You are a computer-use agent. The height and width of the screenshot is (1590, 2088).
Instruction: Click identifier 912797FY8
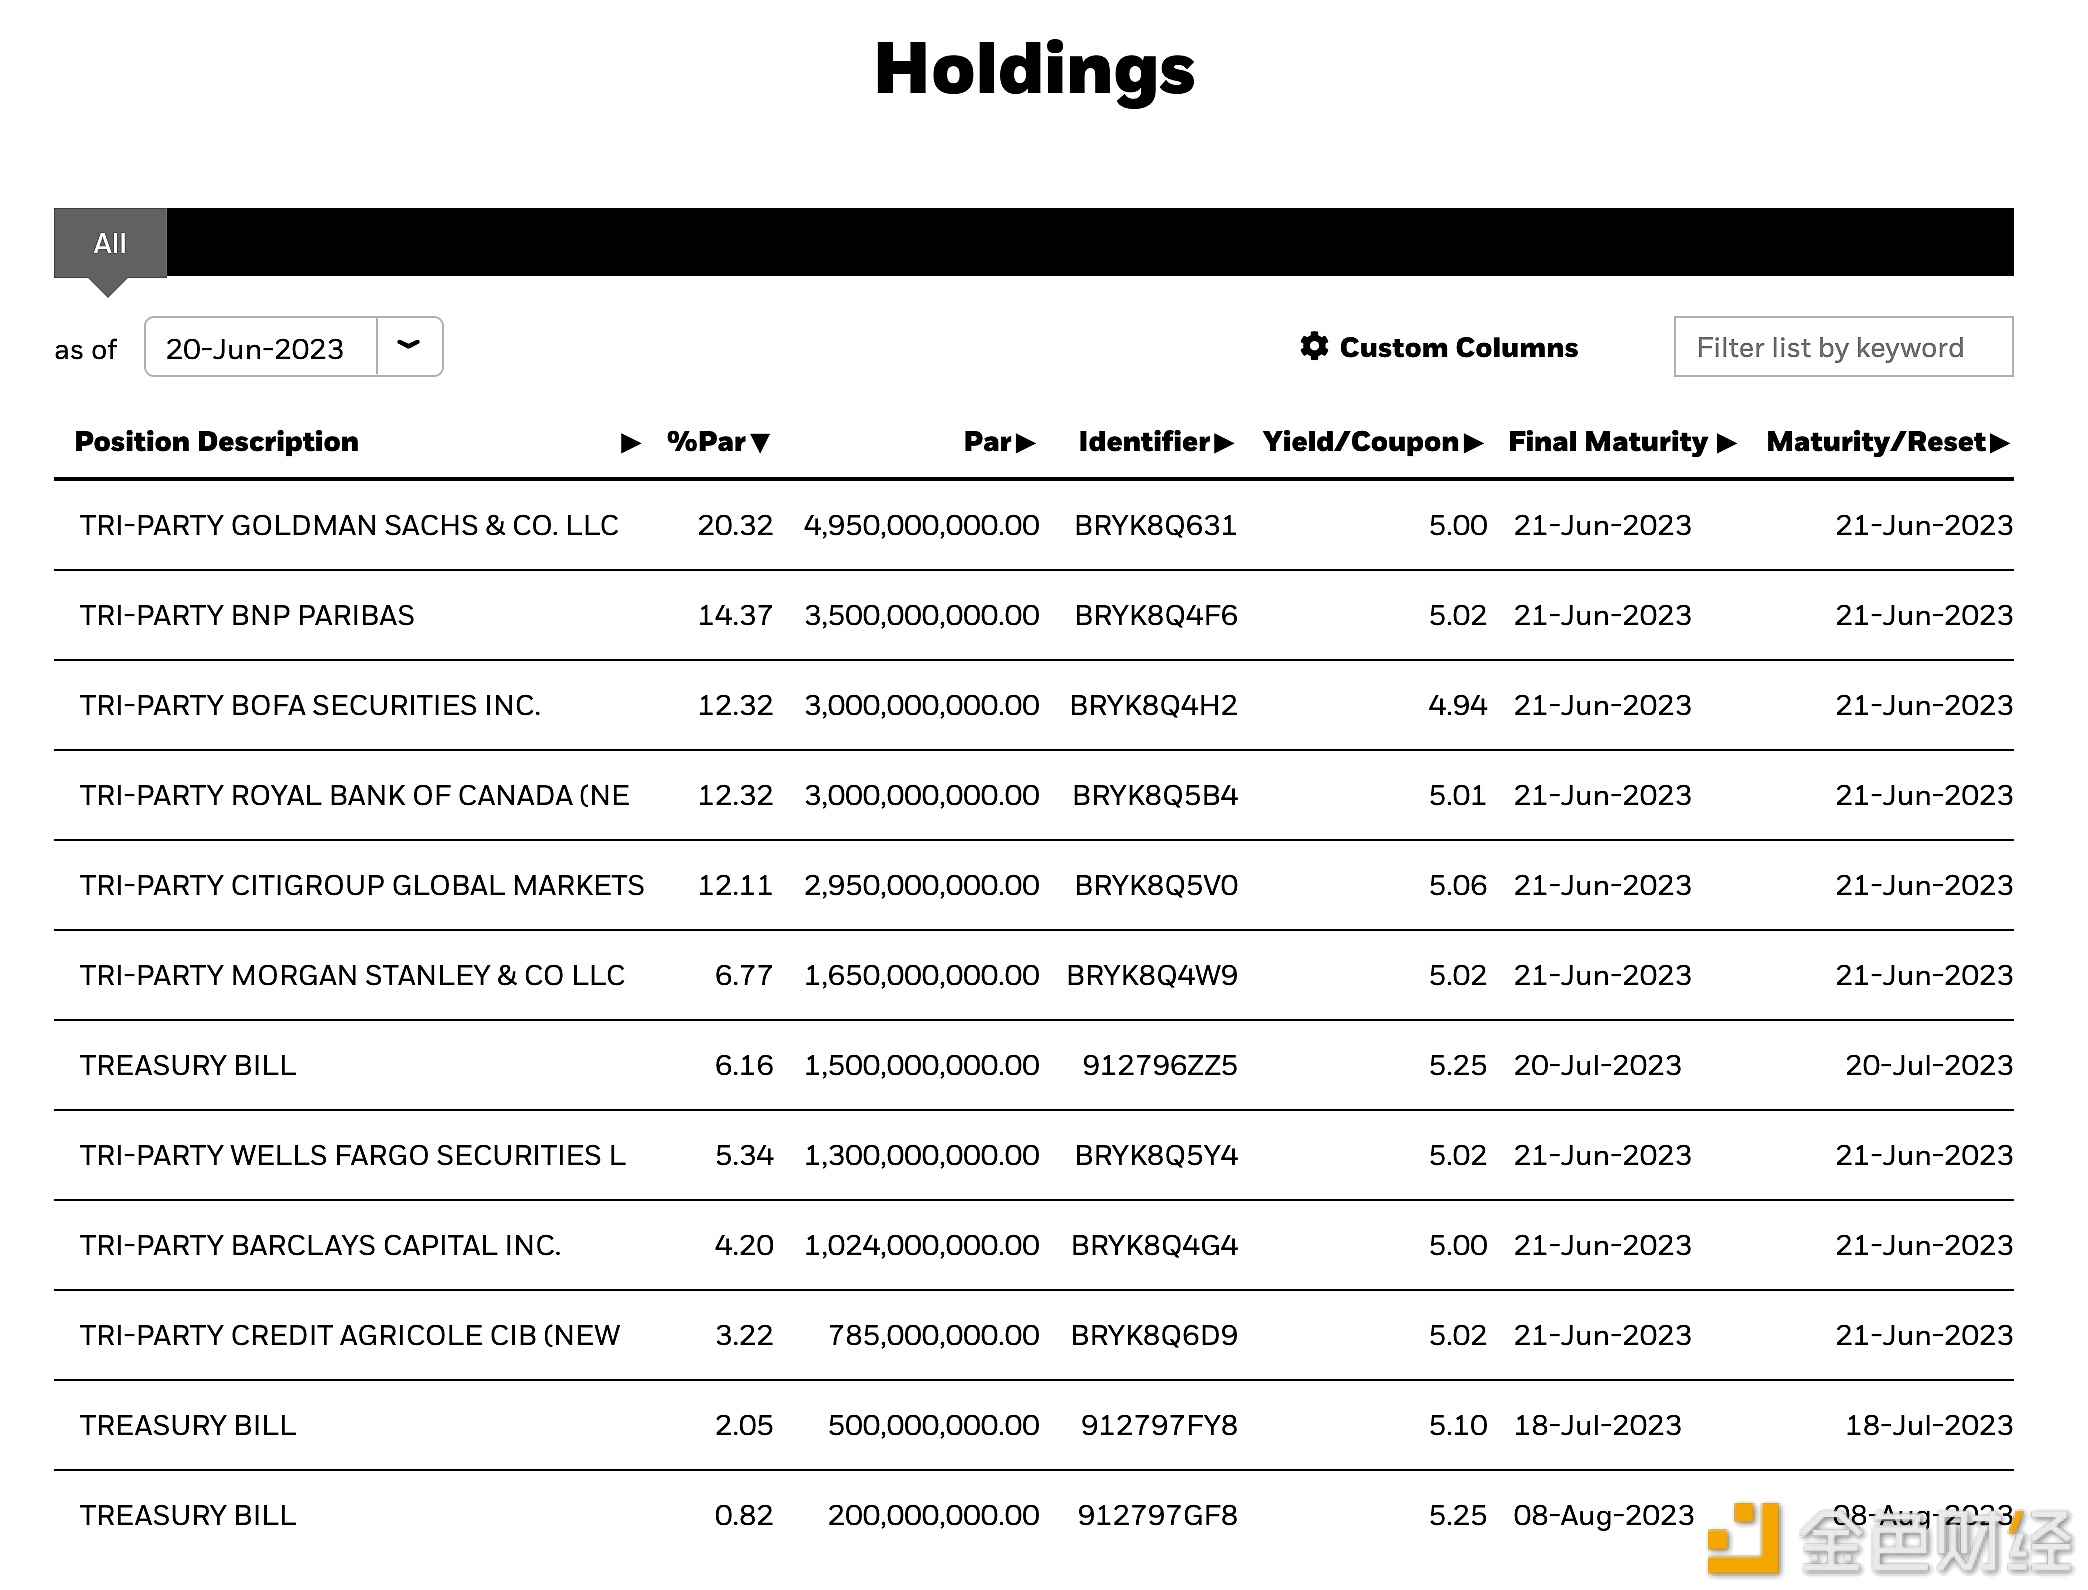click(1159, 1425)
